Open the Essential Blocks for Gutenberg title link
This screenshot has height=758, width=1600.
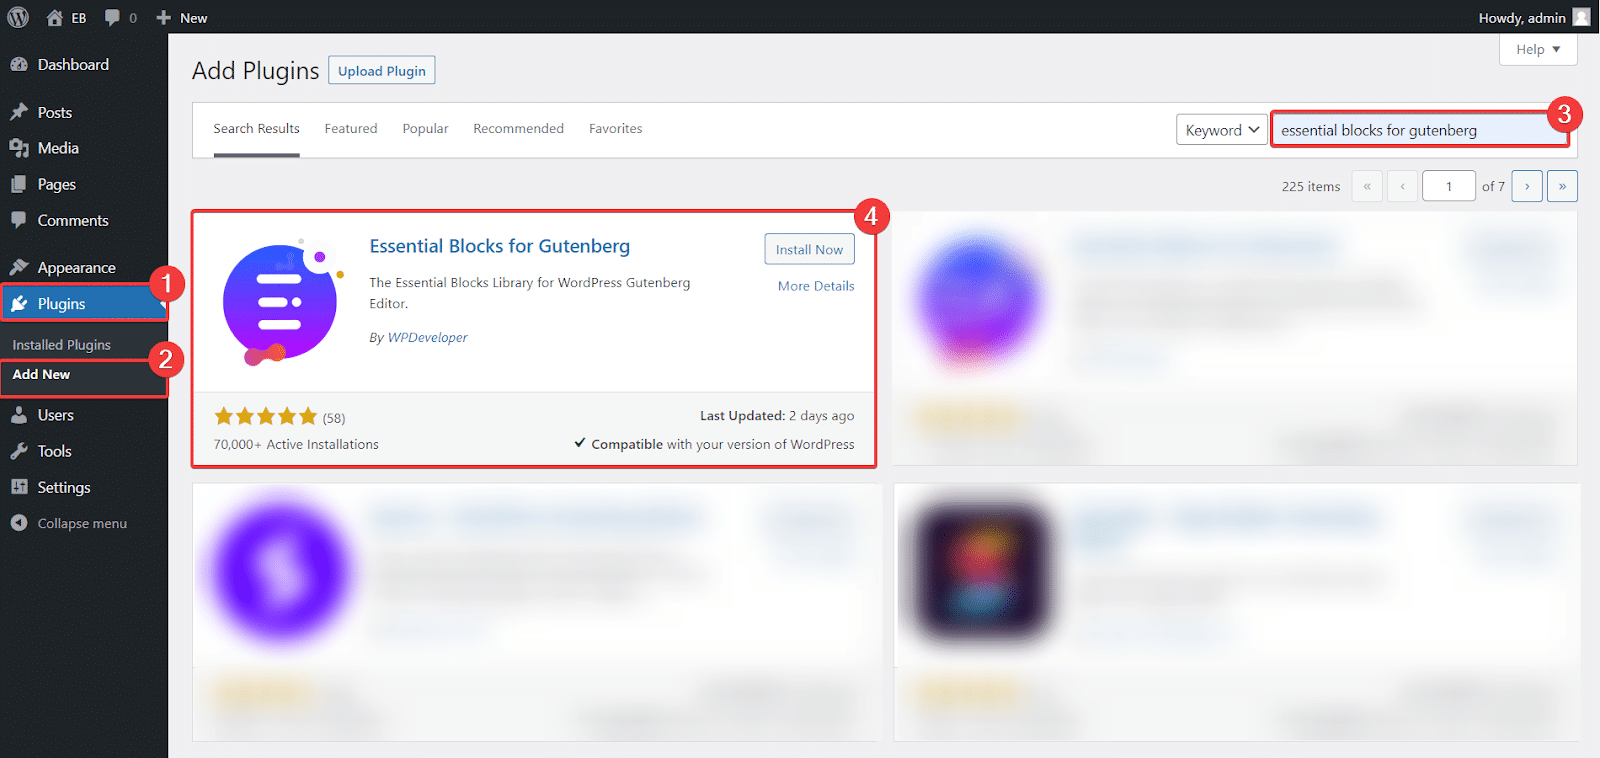(500, 246)
